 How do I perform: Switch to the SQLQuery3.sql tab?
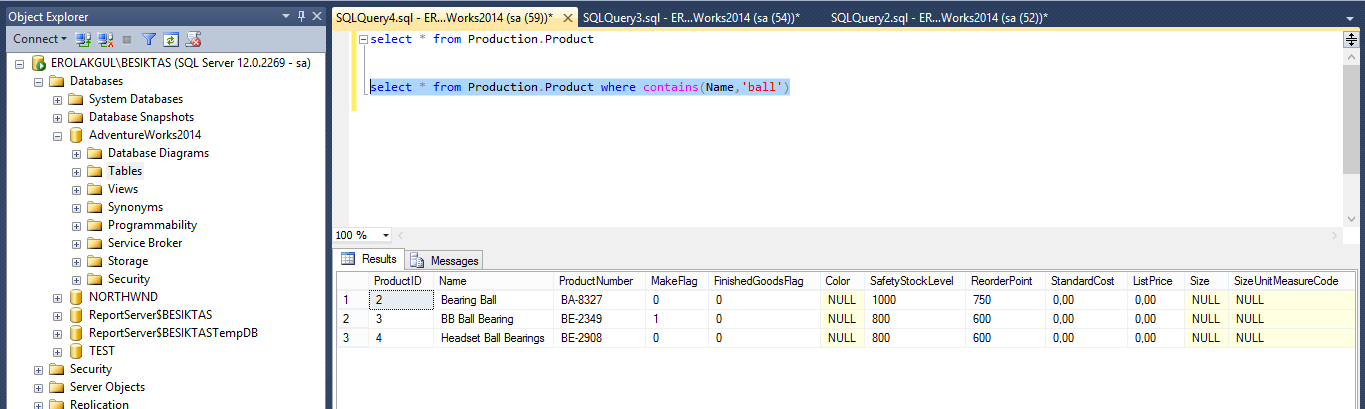(x=690, y=18)
